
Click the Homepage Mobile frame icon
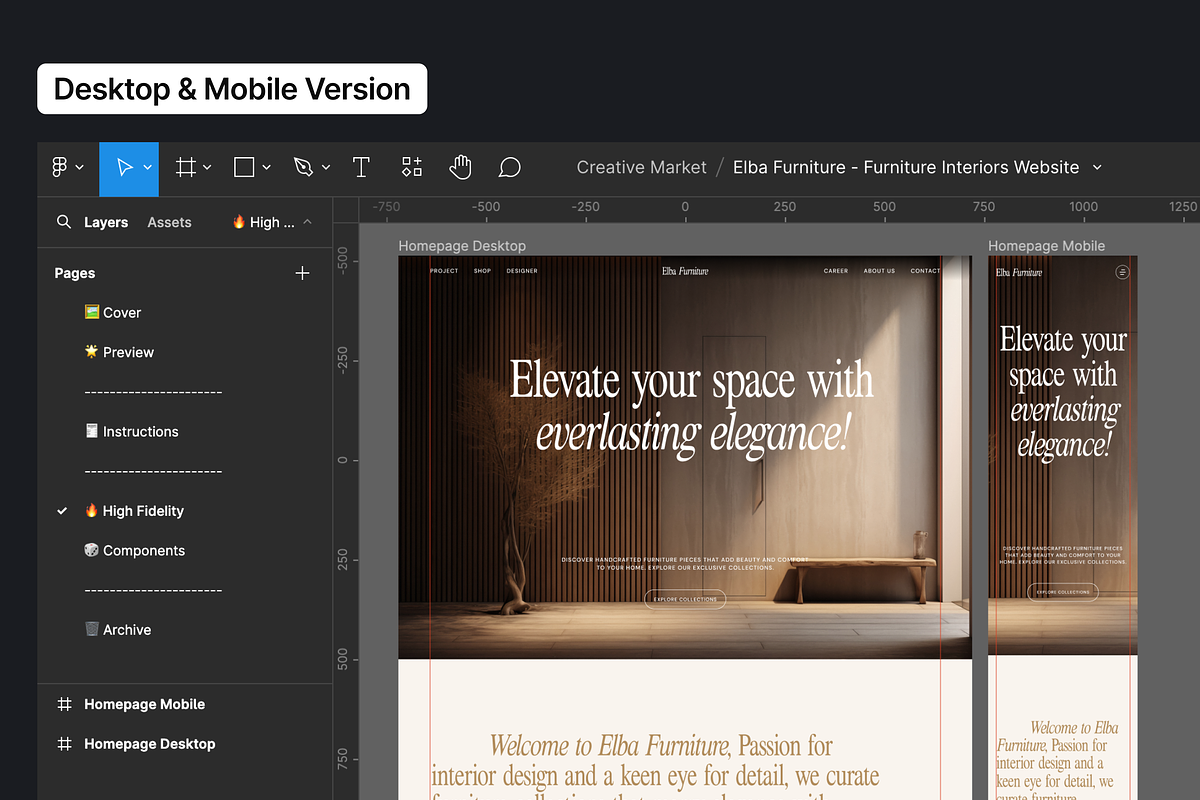pos(64,704)
